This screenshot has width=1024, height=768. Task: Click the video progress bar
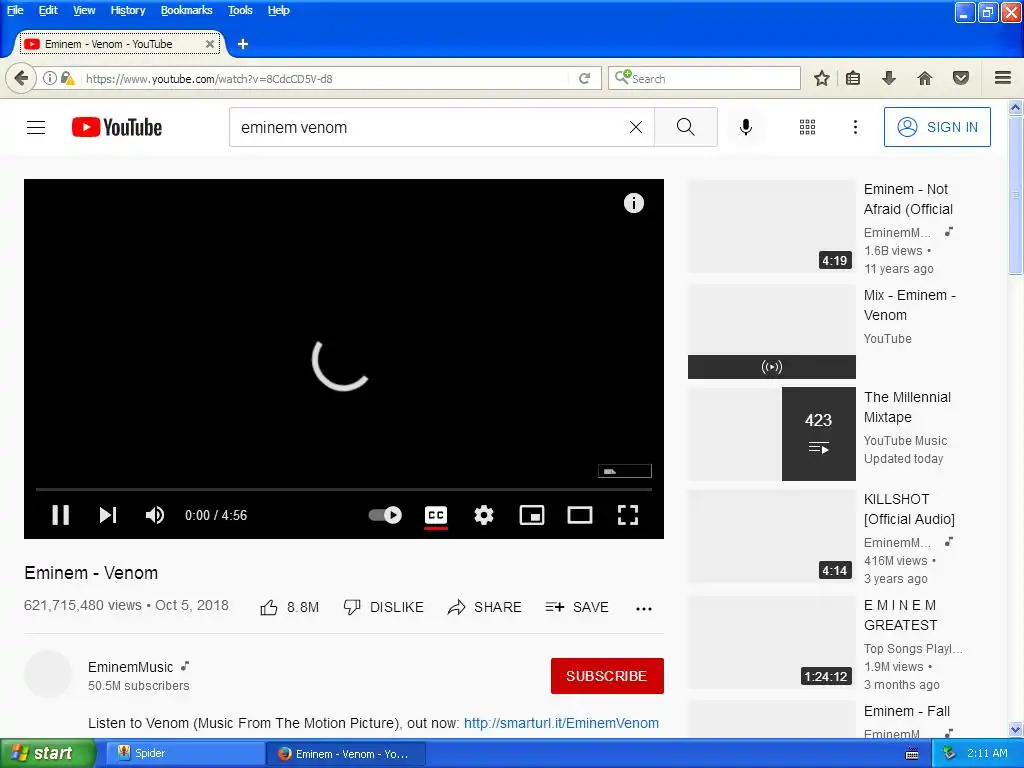point(344,488)
